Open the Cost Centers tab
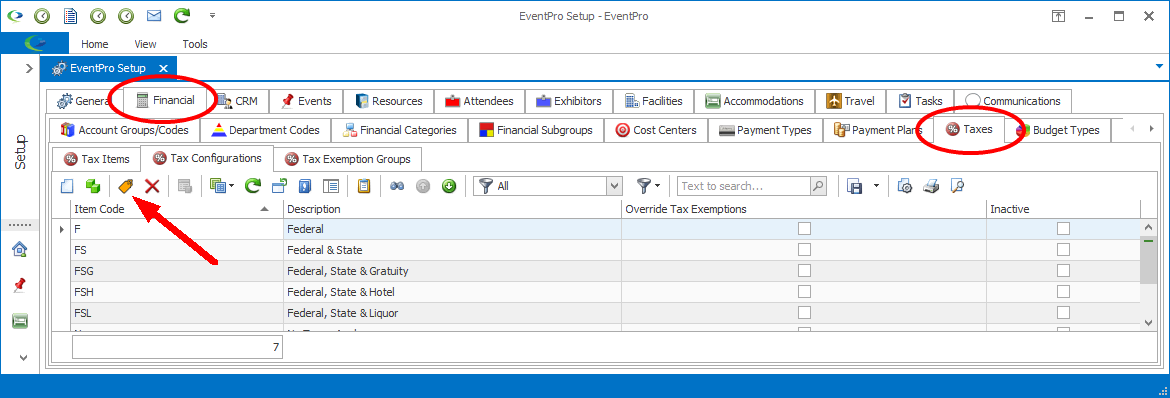Screen dimensions: 1170x398 656,130
